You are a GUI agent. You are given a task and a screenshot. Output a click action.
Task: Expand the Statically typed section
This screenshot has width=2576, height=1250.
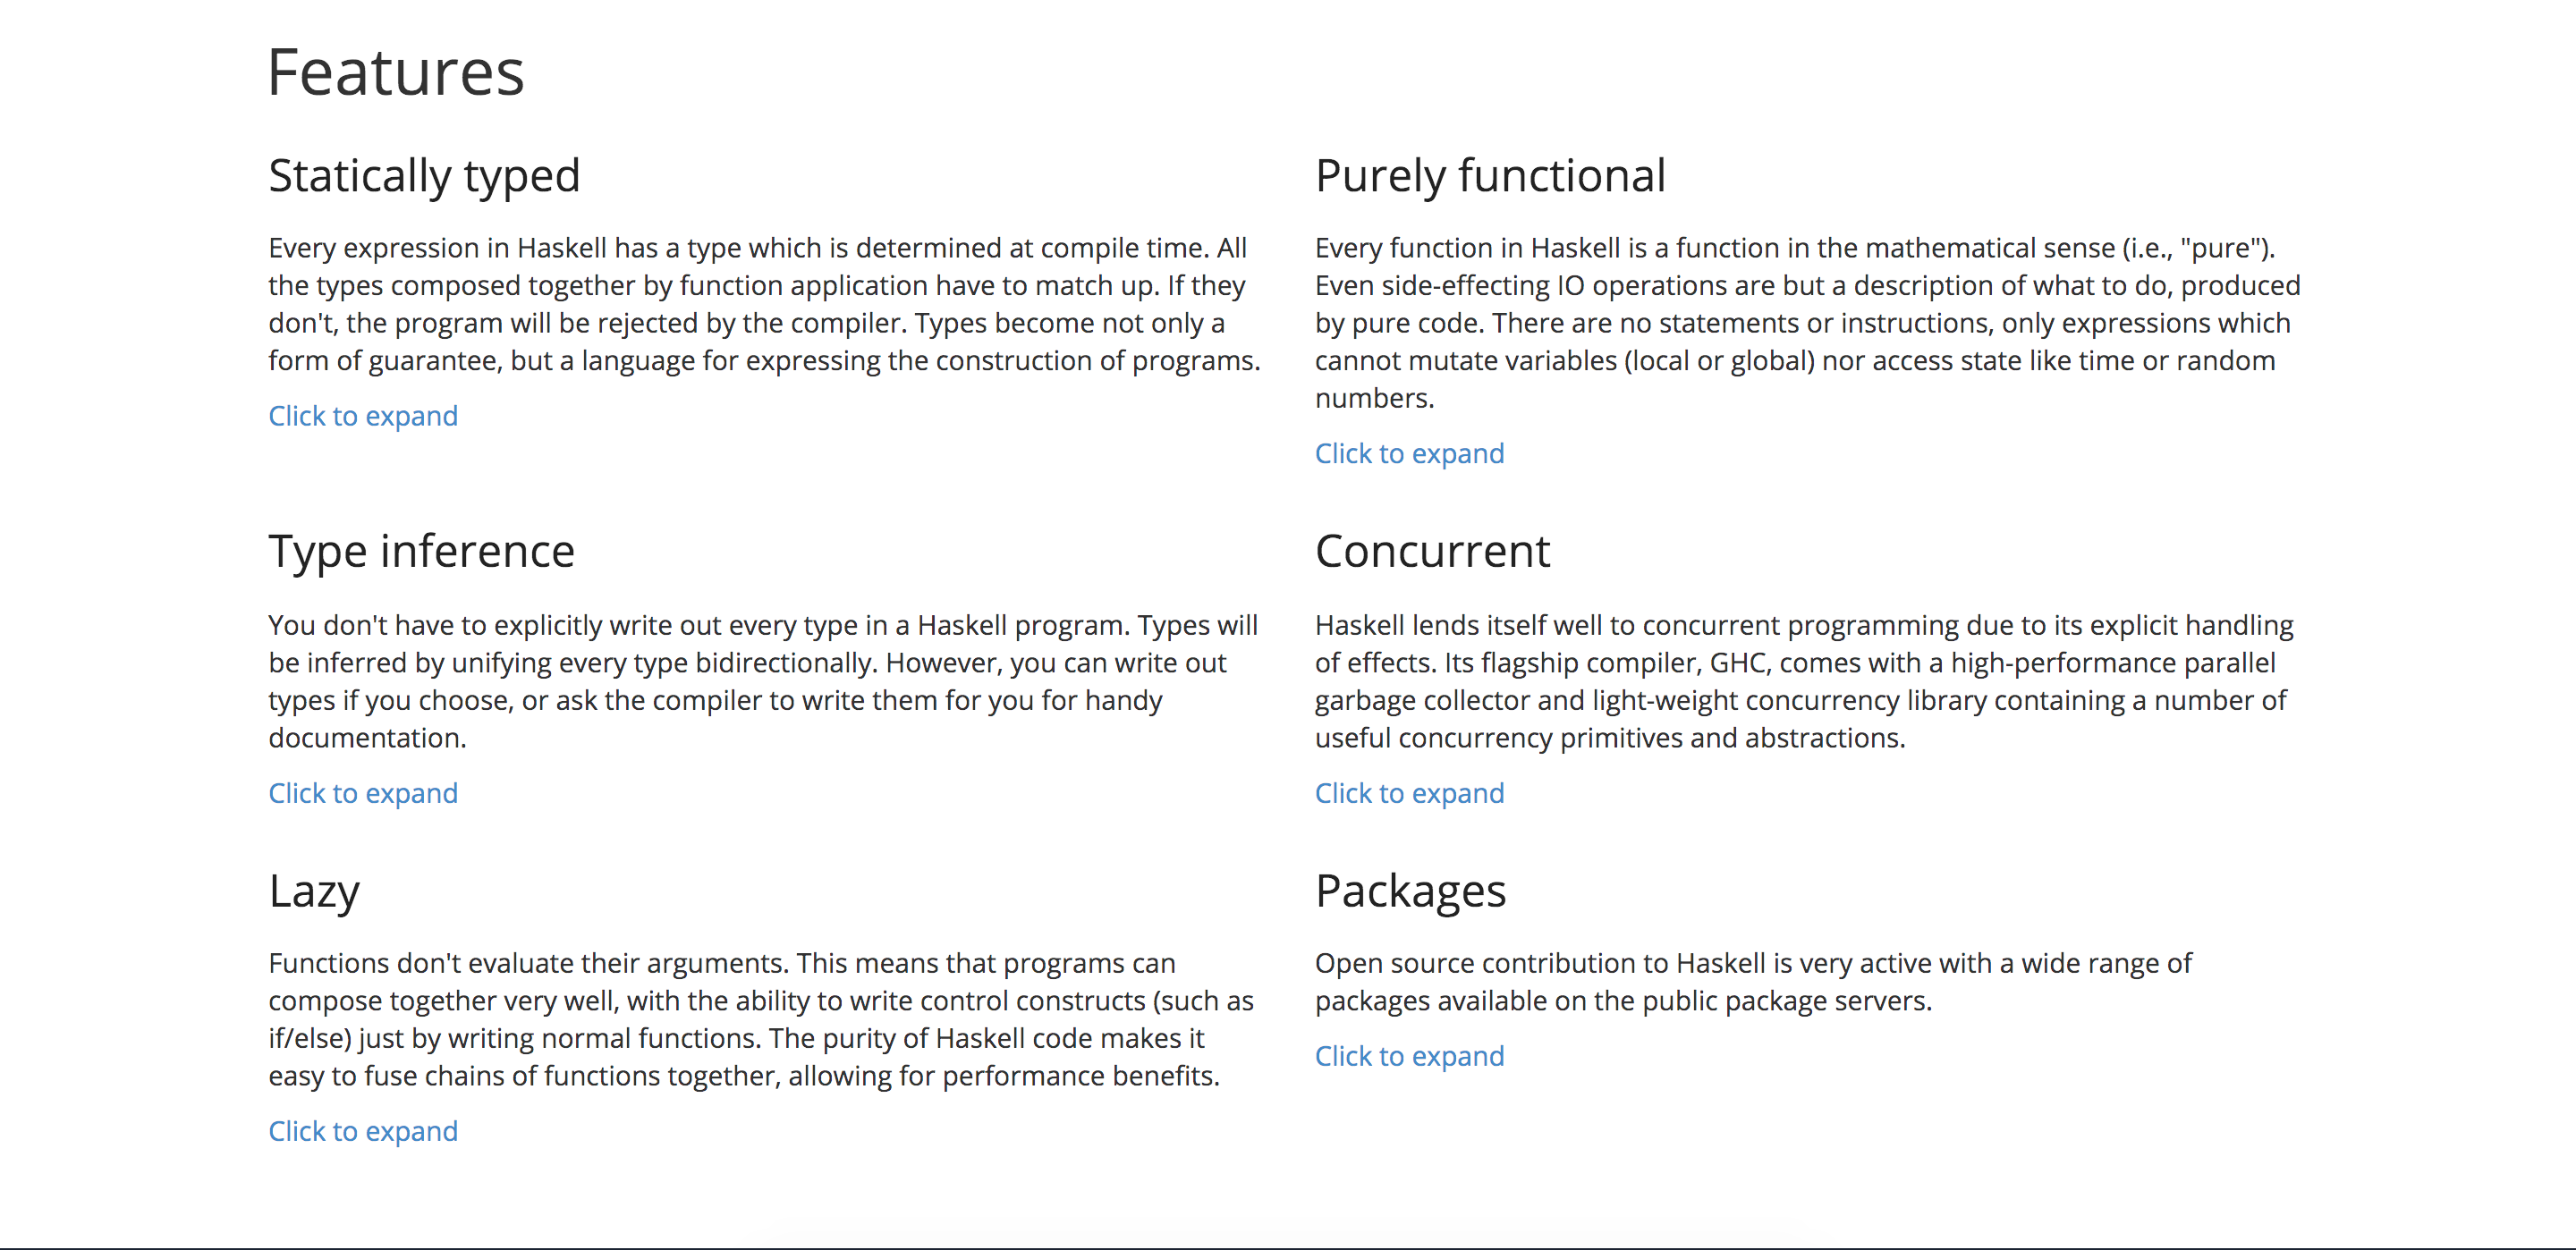(363, 416)
